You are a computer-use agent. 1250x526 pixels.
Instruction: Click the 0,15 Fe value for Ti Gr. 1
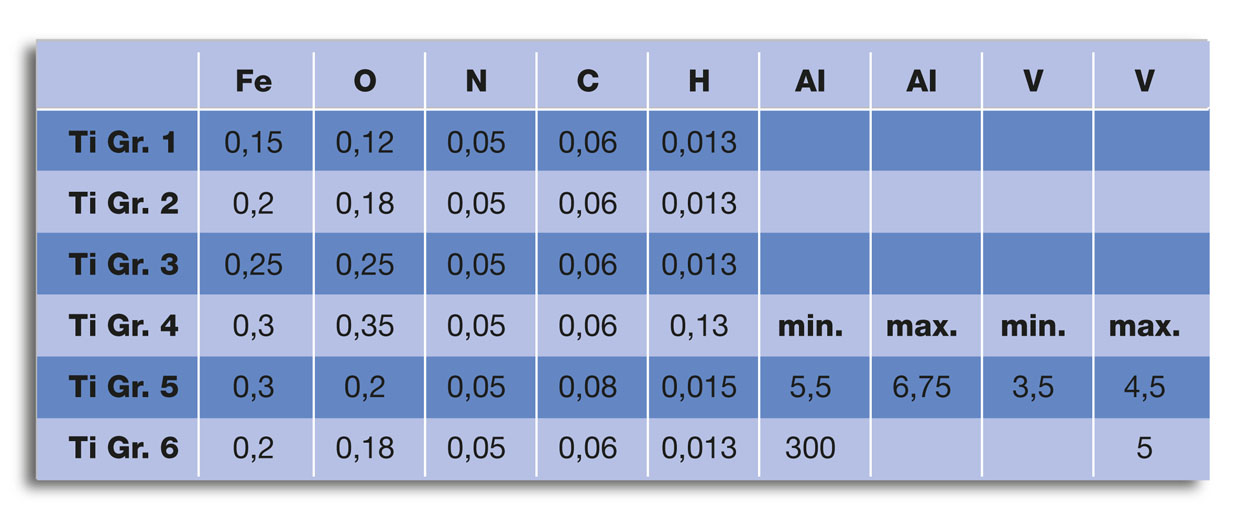(254, 142)
